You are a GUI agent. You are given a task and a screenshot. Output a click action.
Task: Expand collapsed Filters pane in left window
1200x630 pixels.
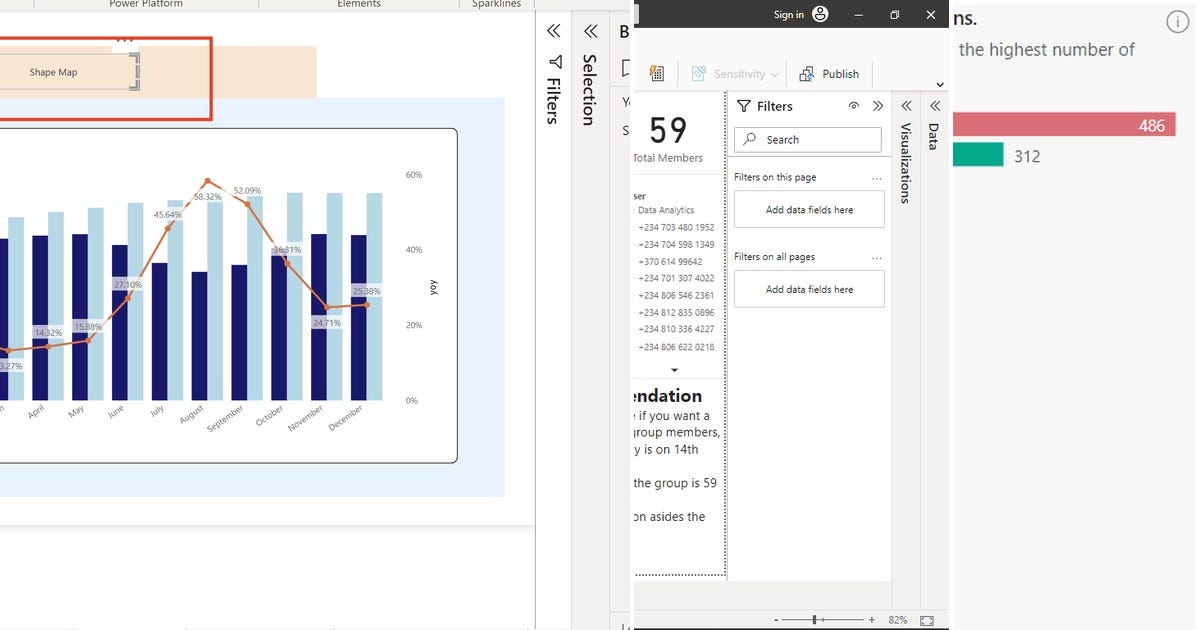coord(554,32)
